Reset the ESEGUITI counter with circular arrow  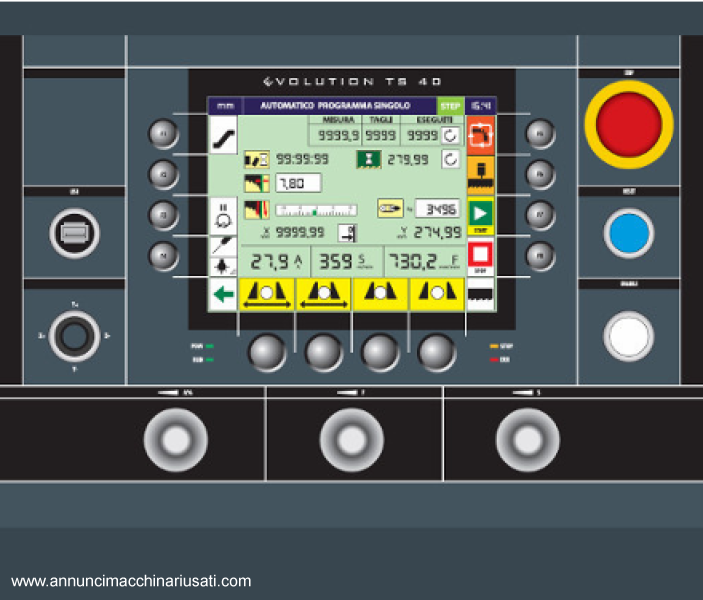pyautogui.click(x=451, y=134)
